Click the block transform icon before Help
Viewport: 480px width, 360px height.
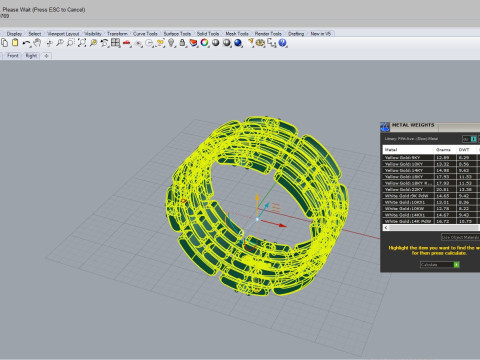272,43
